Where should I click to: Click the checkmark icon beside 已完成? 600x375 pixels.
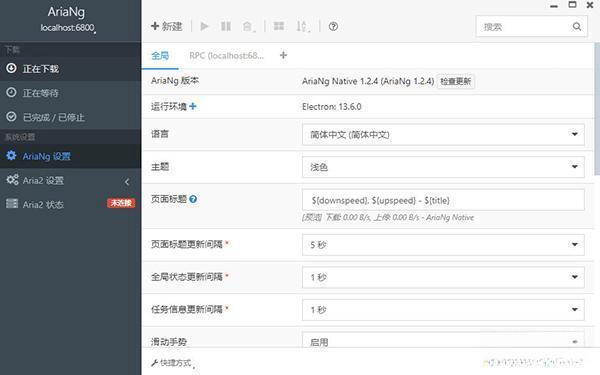coord(11,116)
